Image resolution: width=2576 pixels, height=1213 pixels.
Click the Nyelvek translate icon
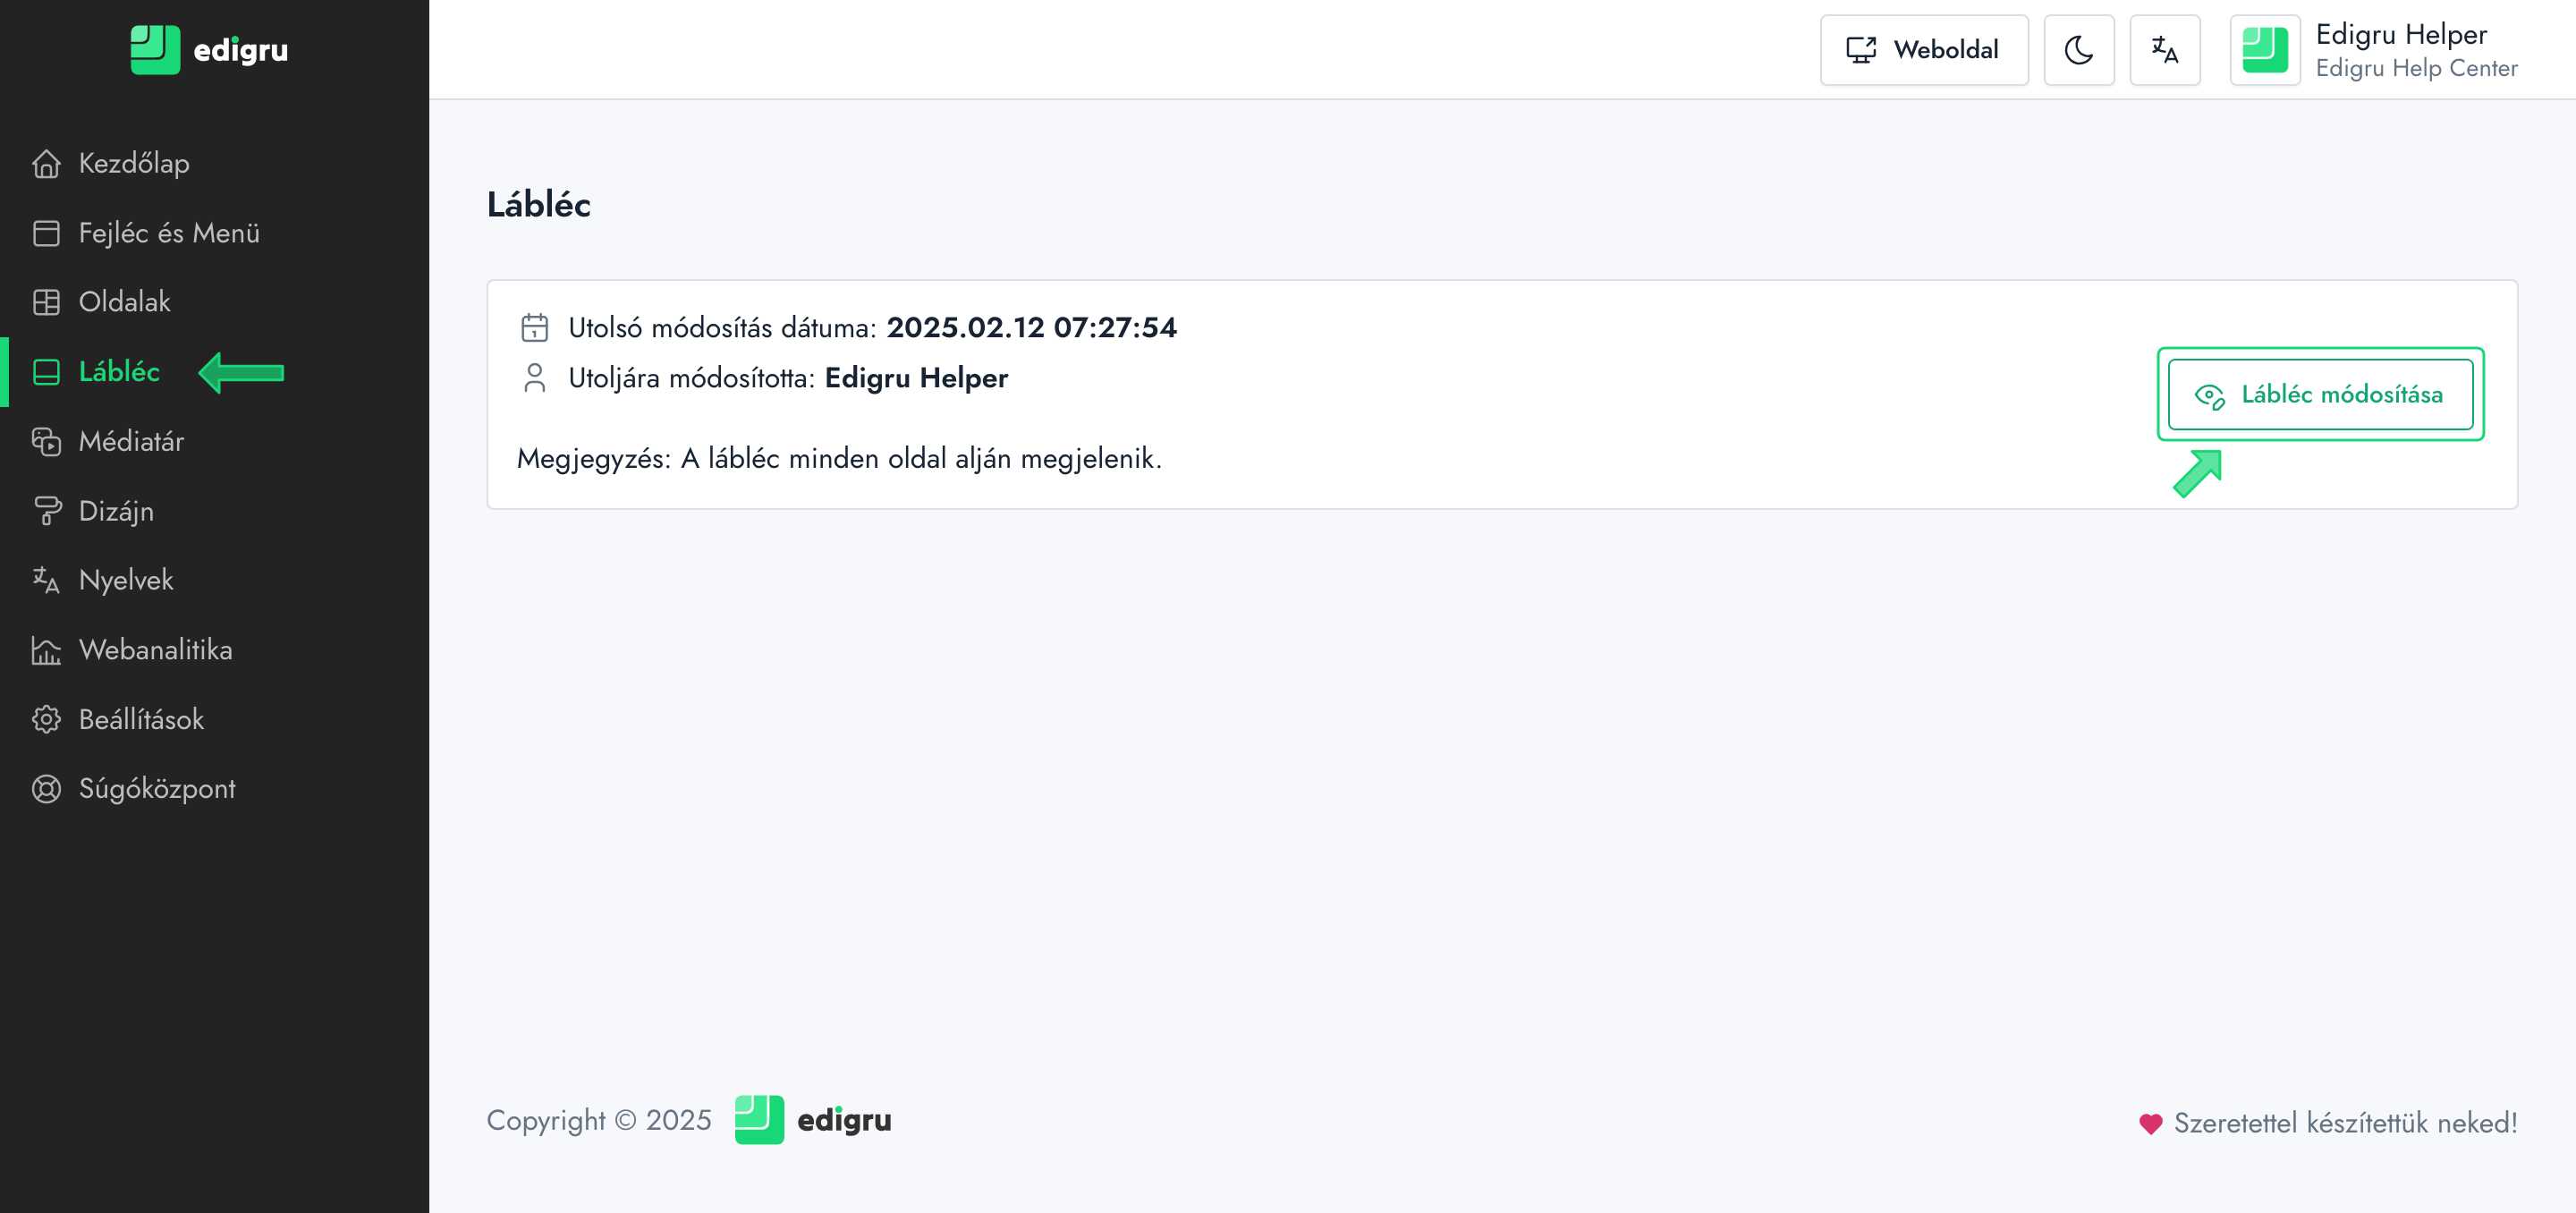46,580
